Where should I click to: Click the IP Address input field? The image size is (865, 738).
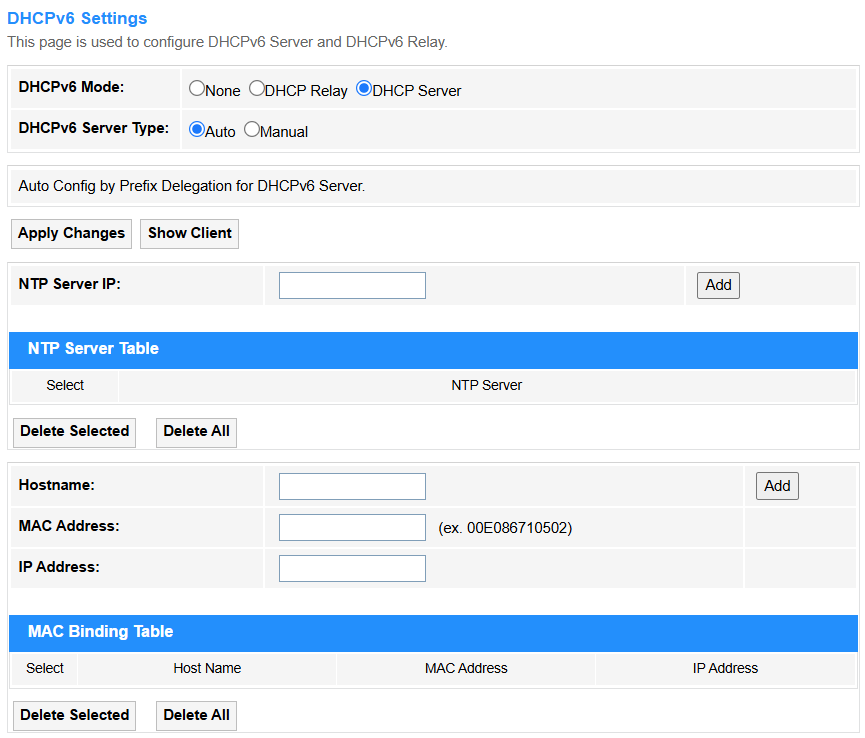(352, 568)
